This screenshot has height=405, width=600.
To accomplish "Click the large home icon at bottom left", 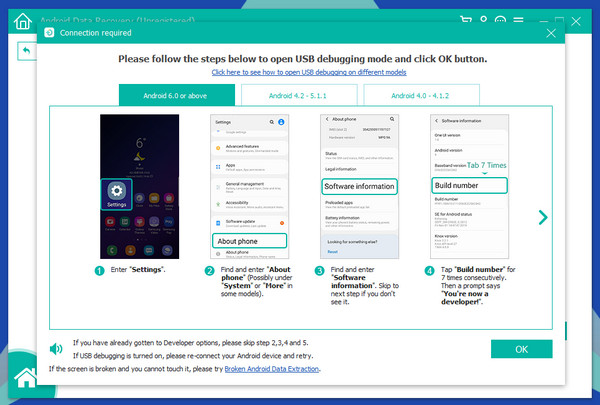I will pos(26,377).
